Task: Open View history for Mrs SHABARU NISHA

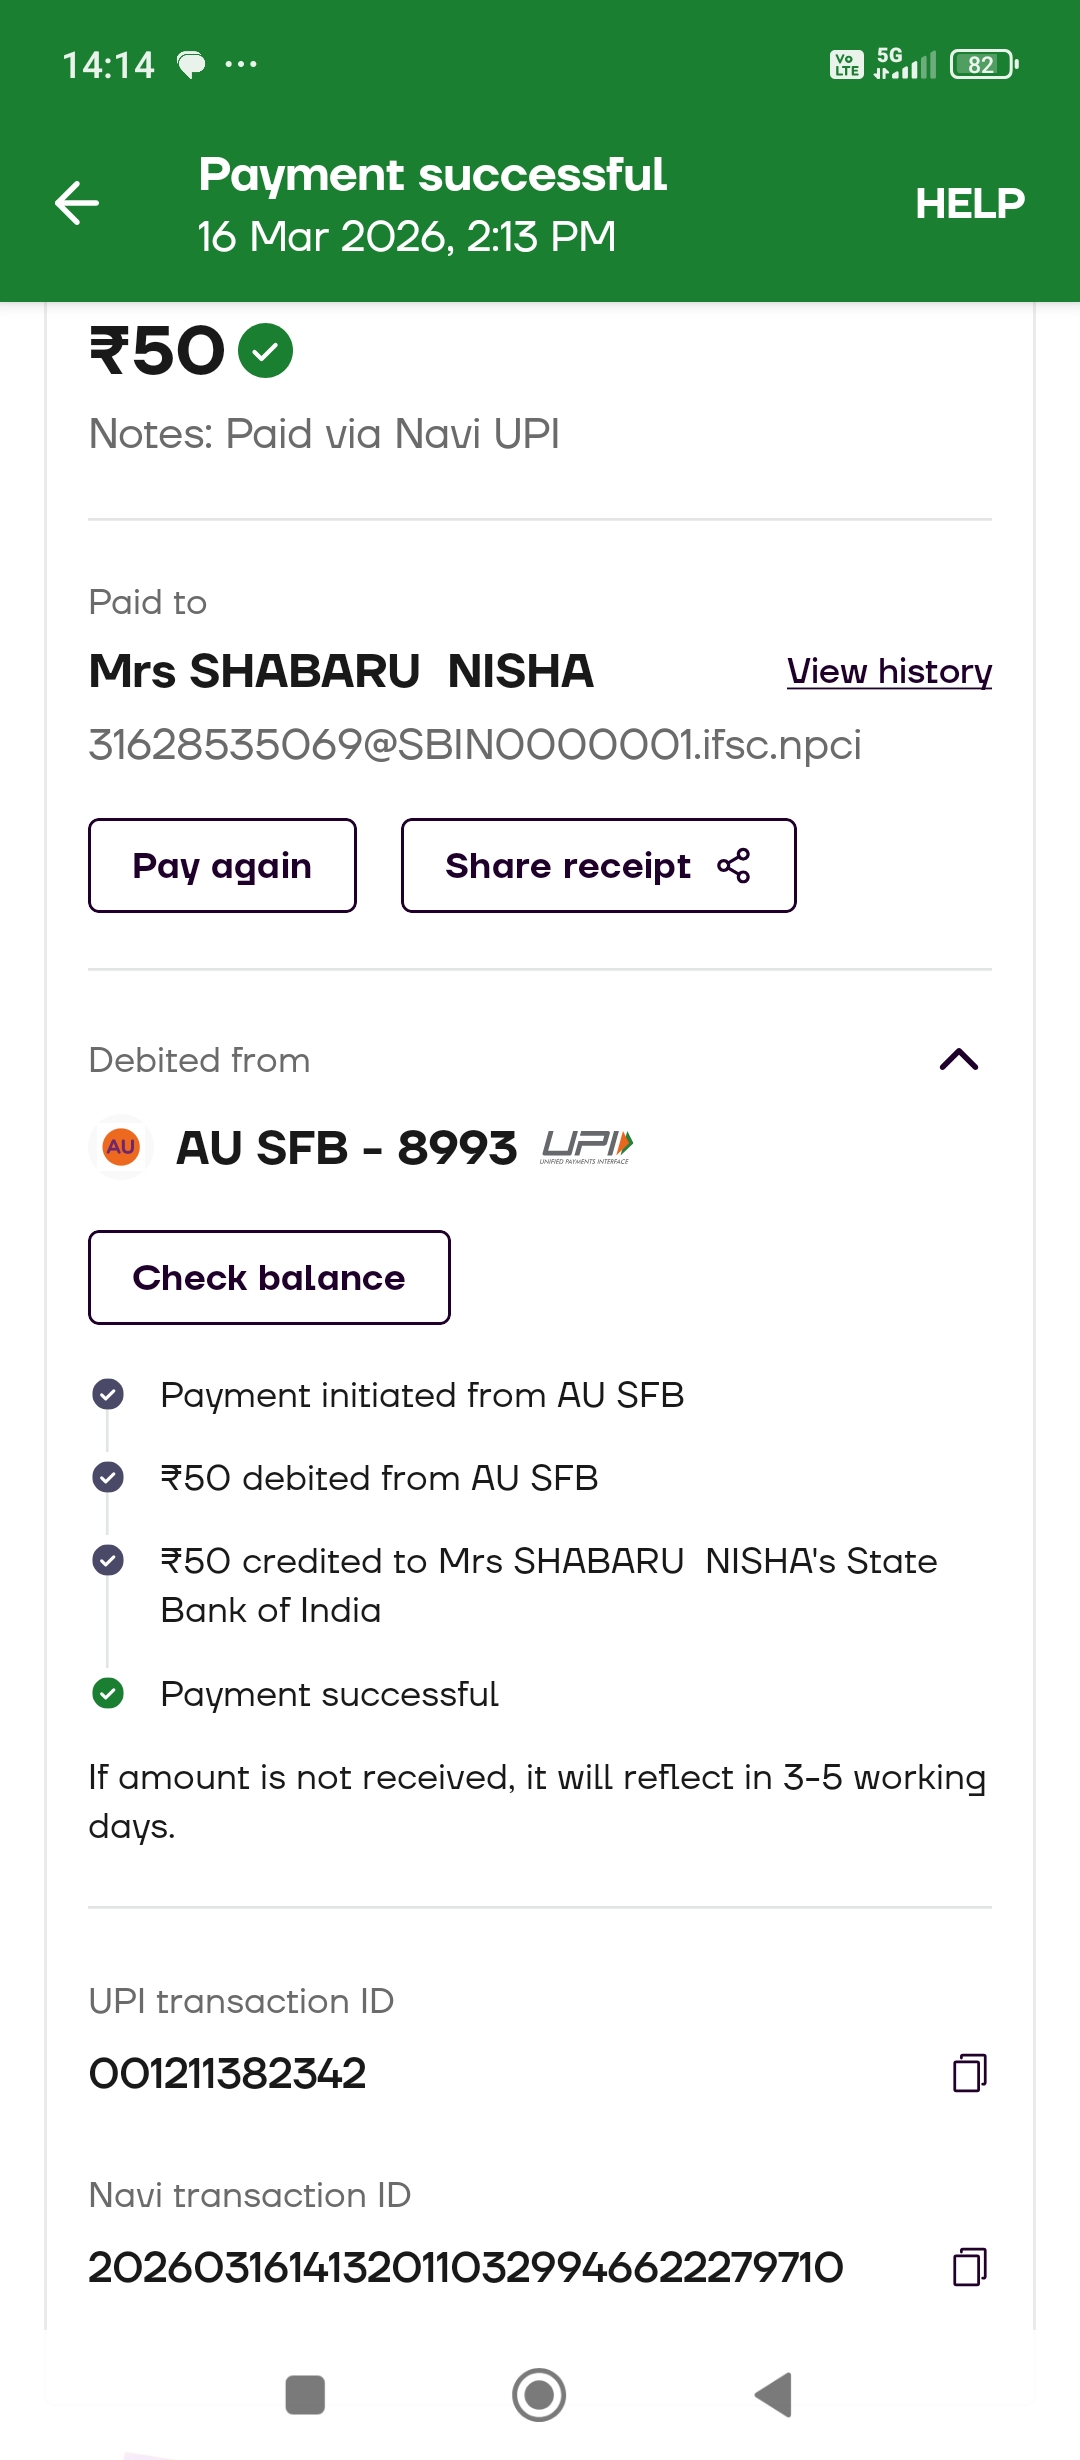Action: (889, 671)
